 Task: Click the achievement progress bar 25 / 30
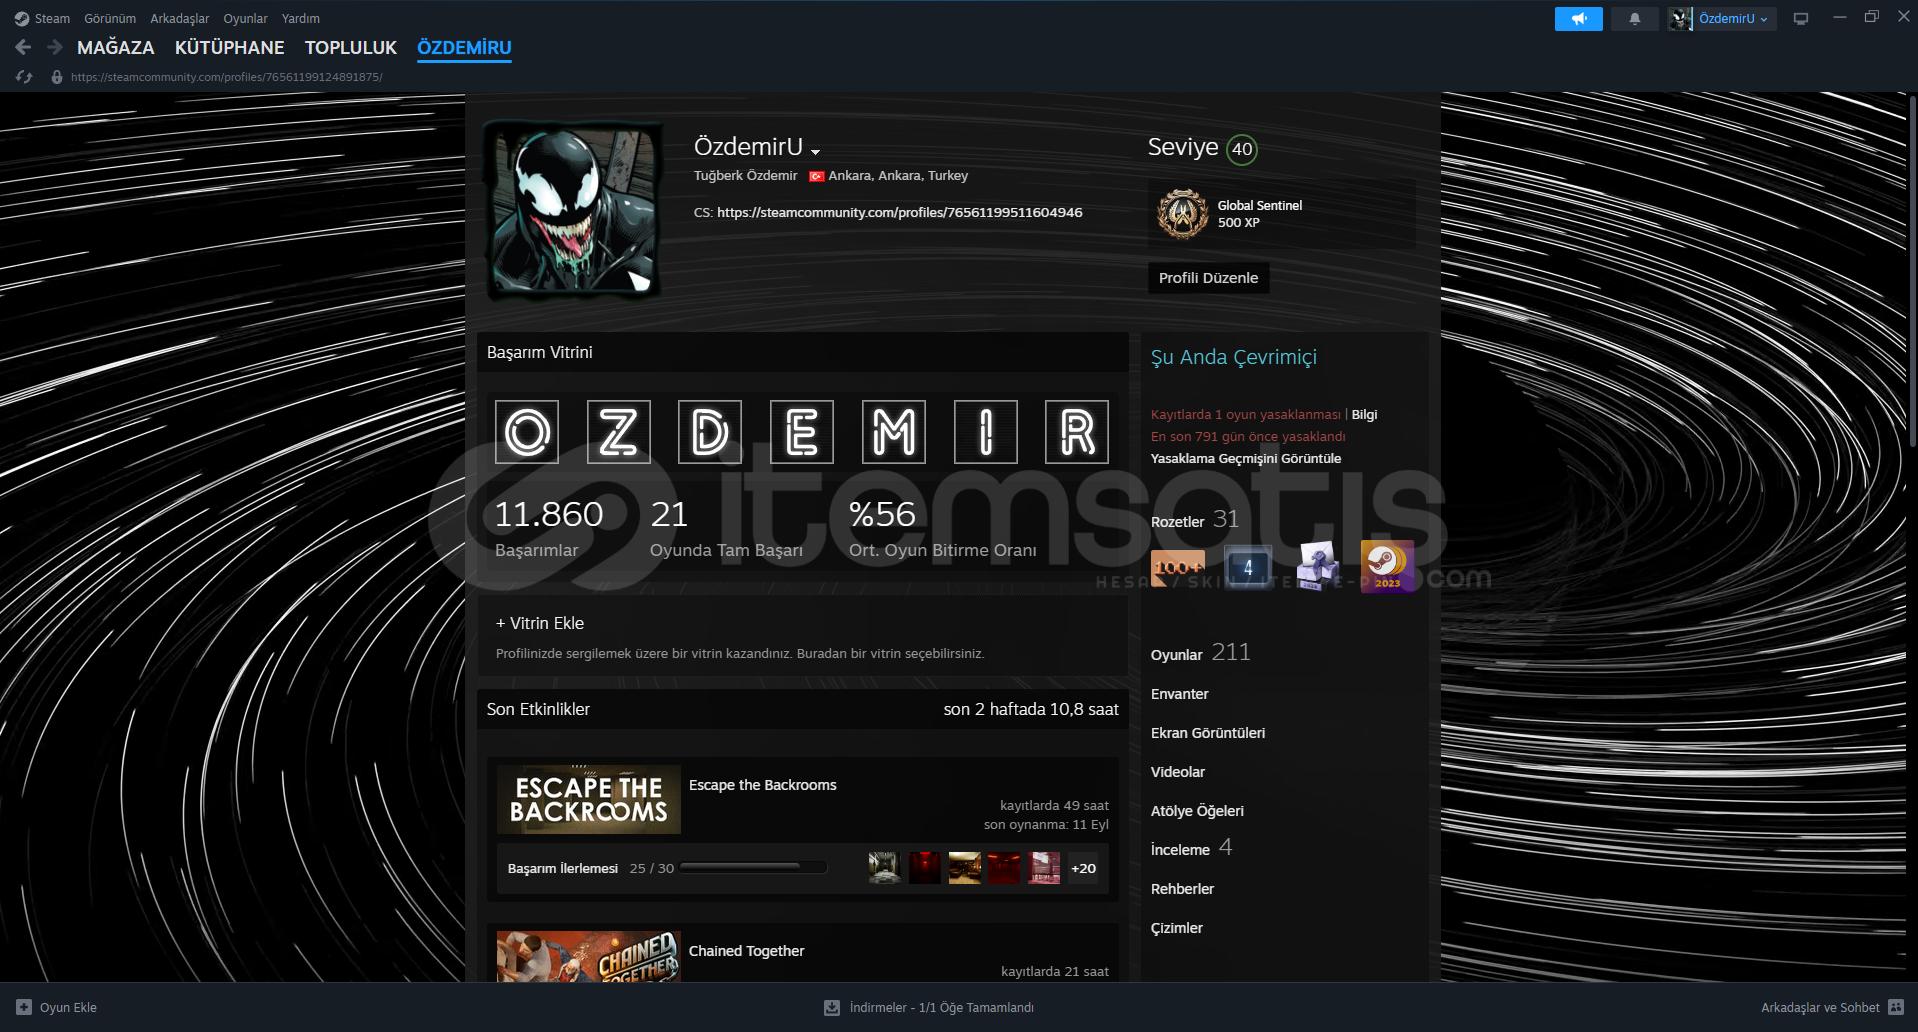tap(753, 868)
